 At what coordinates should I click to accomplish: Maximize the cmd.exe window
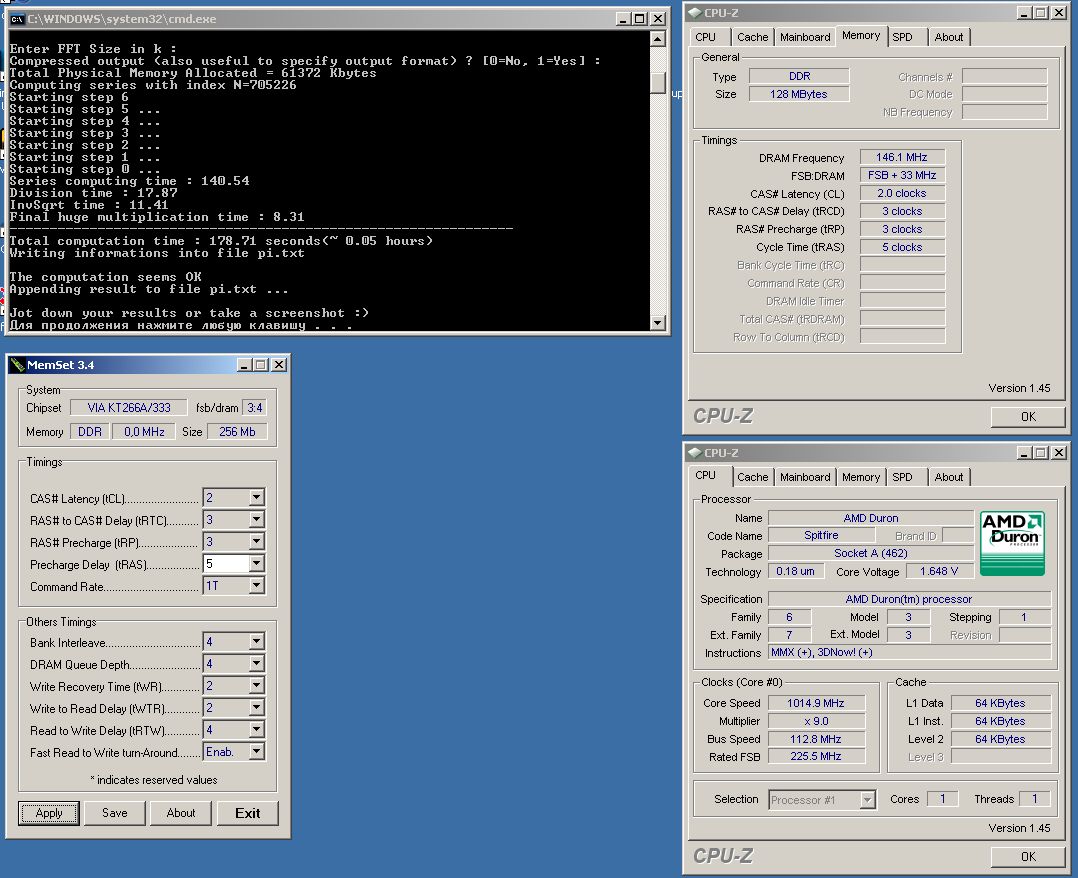(x=639, y=19)
